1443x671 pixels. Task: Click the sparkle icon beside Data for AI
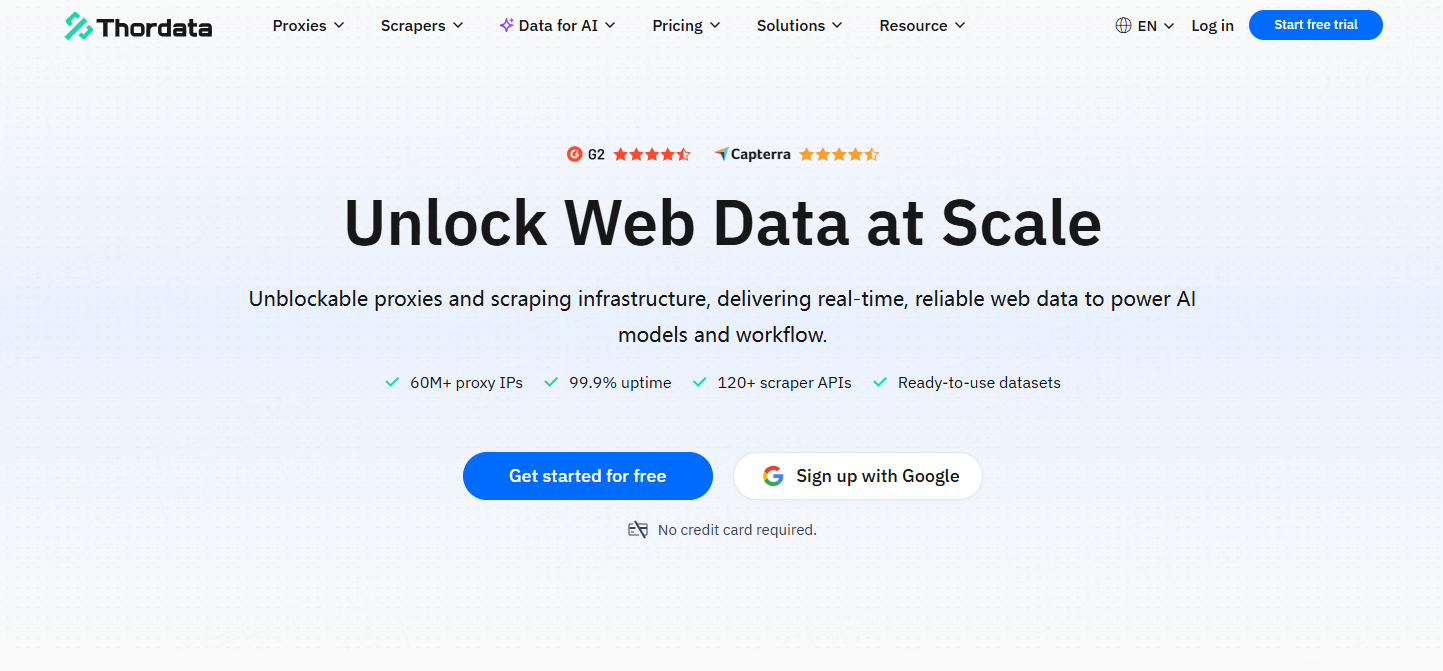click(506, 25)
